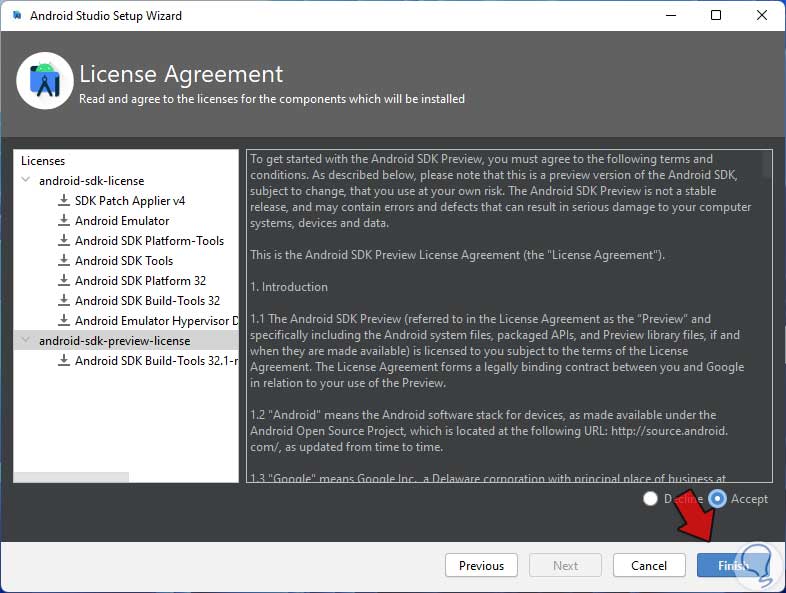Click the Finish button
This screenshot has width=786, height=593.
pyautogui.click(x=733, y=565)
